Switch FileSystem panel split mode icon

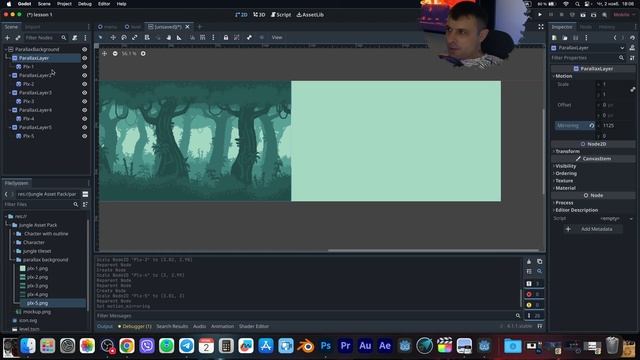point(85,194)
